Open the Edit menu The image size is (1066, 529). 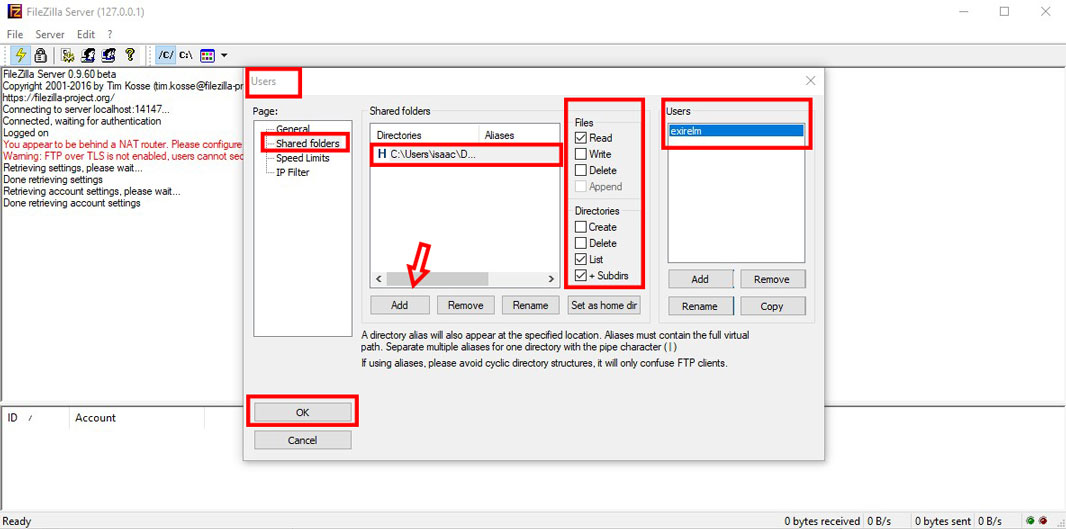pyautogui.click(x=86, y=34)
